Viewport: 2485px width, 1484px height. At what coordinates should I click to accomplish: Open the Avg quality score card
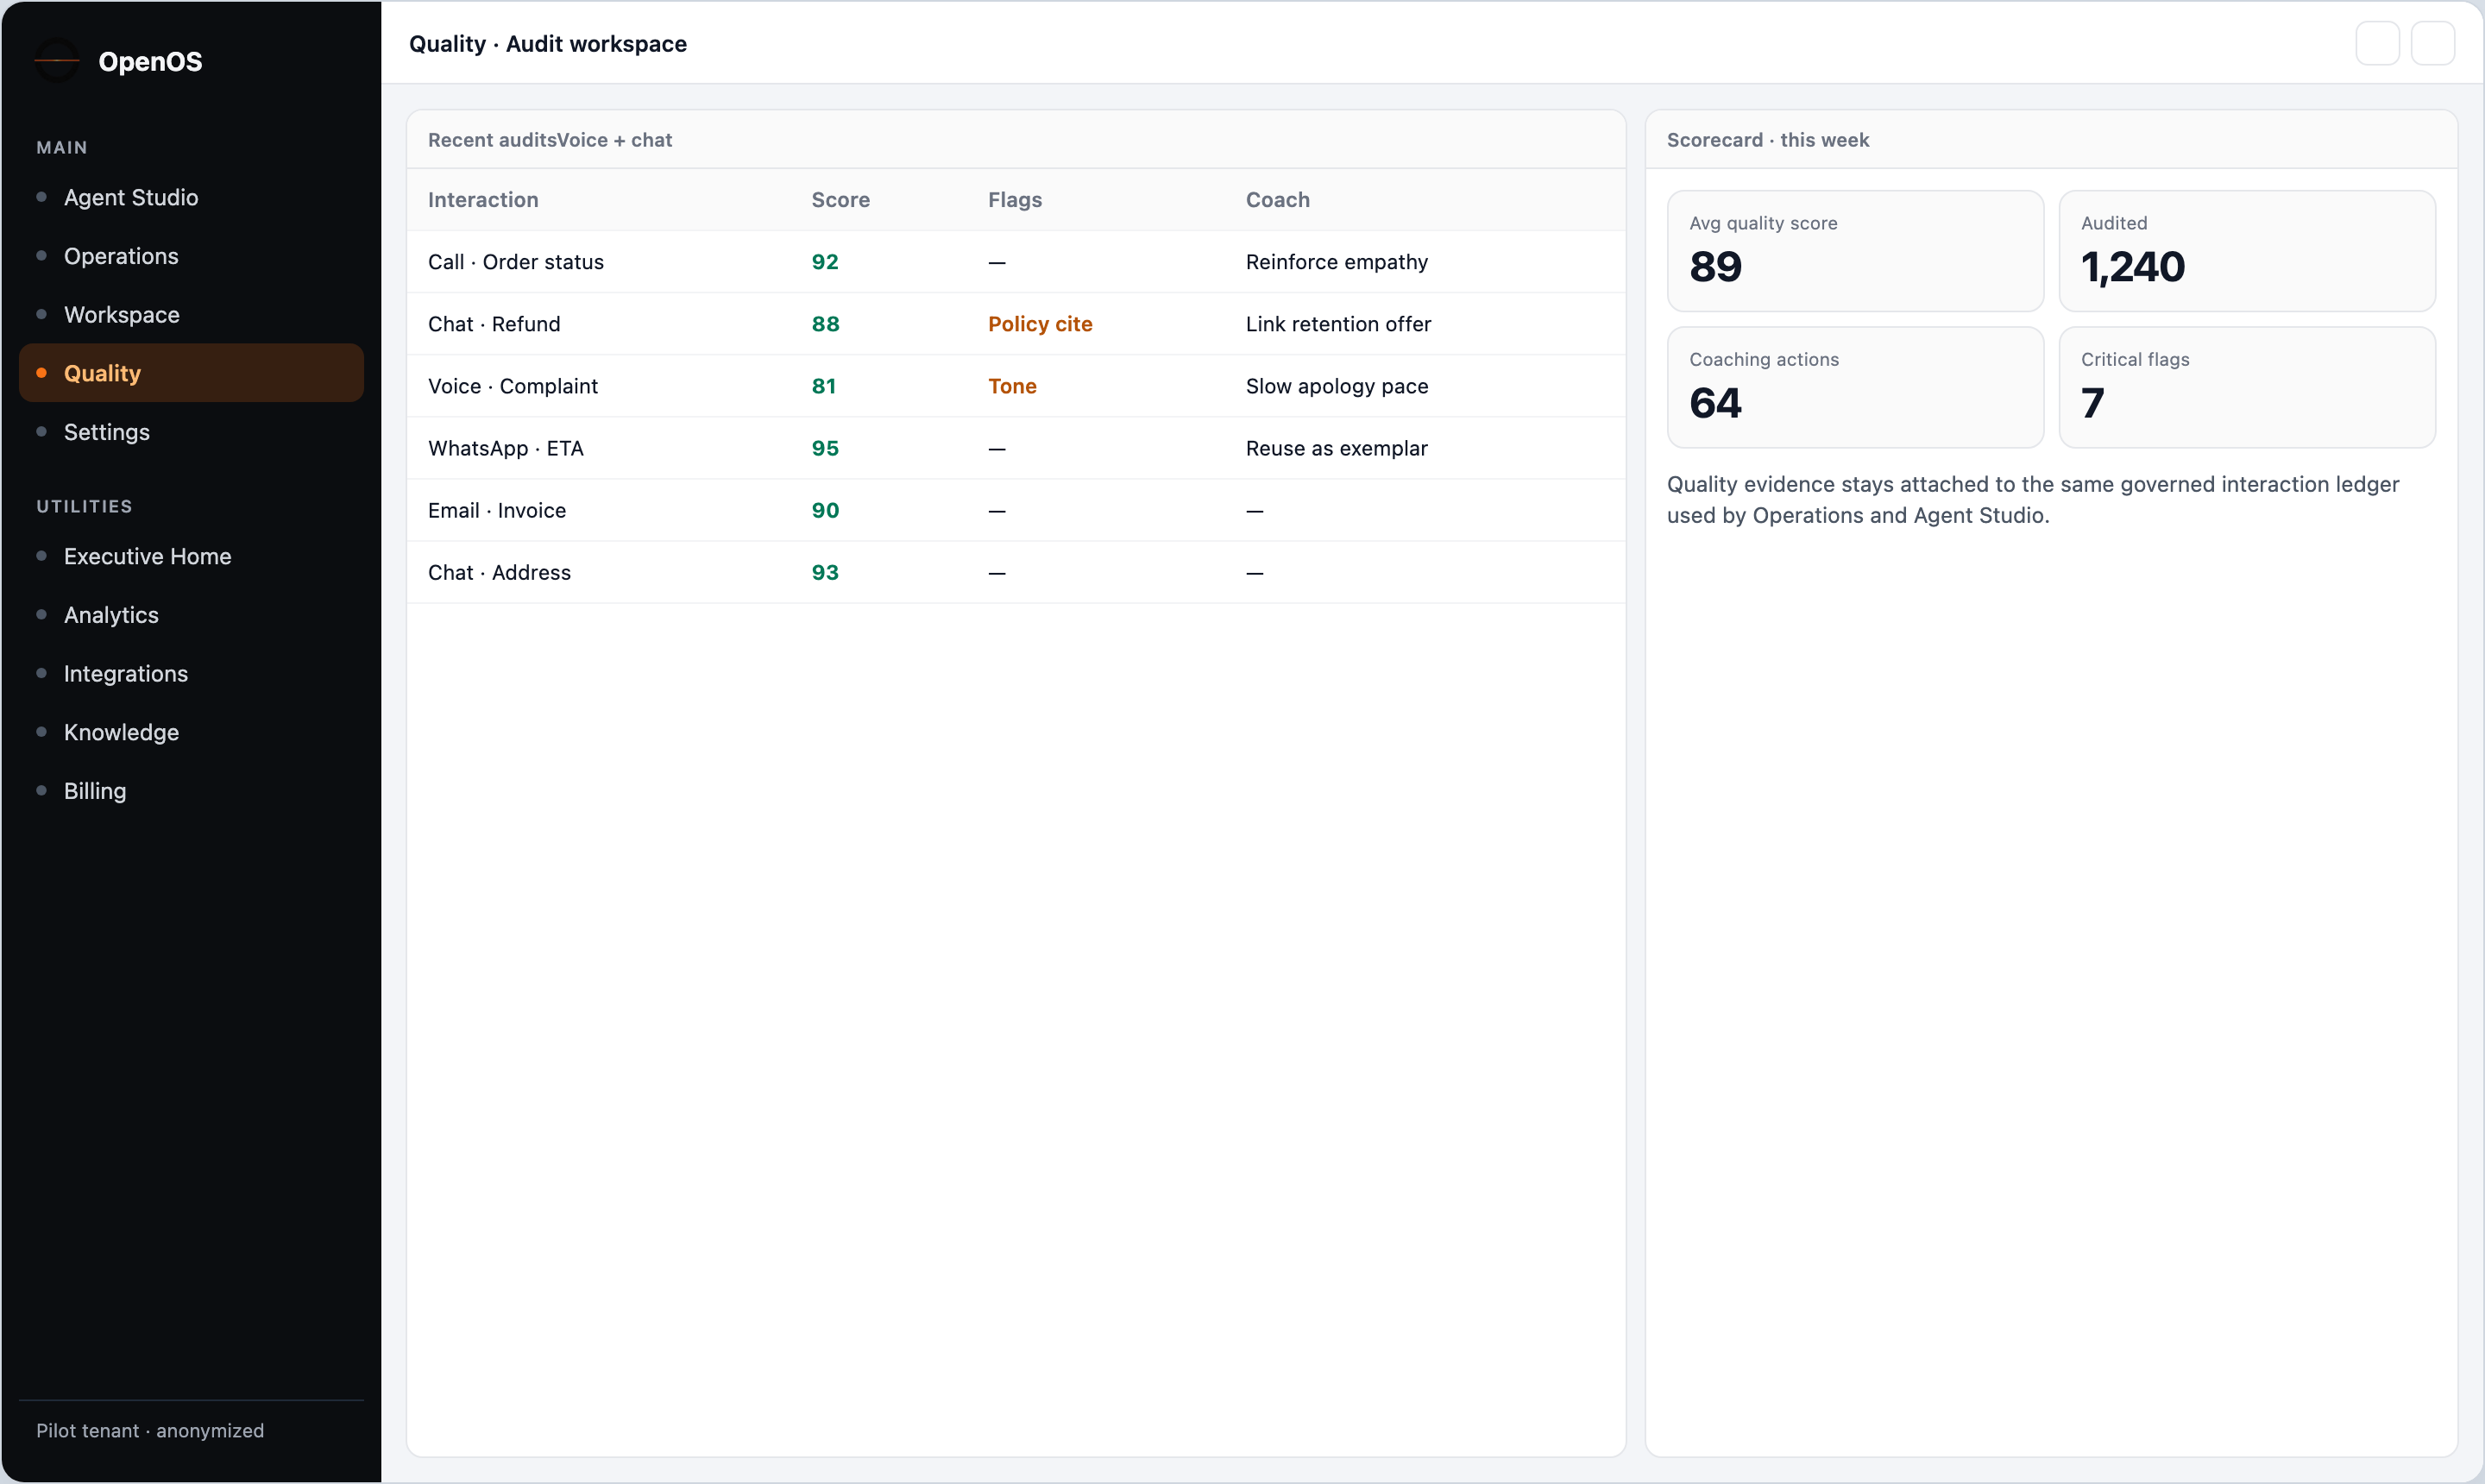pyautogui.click(x=1855, y=251)
